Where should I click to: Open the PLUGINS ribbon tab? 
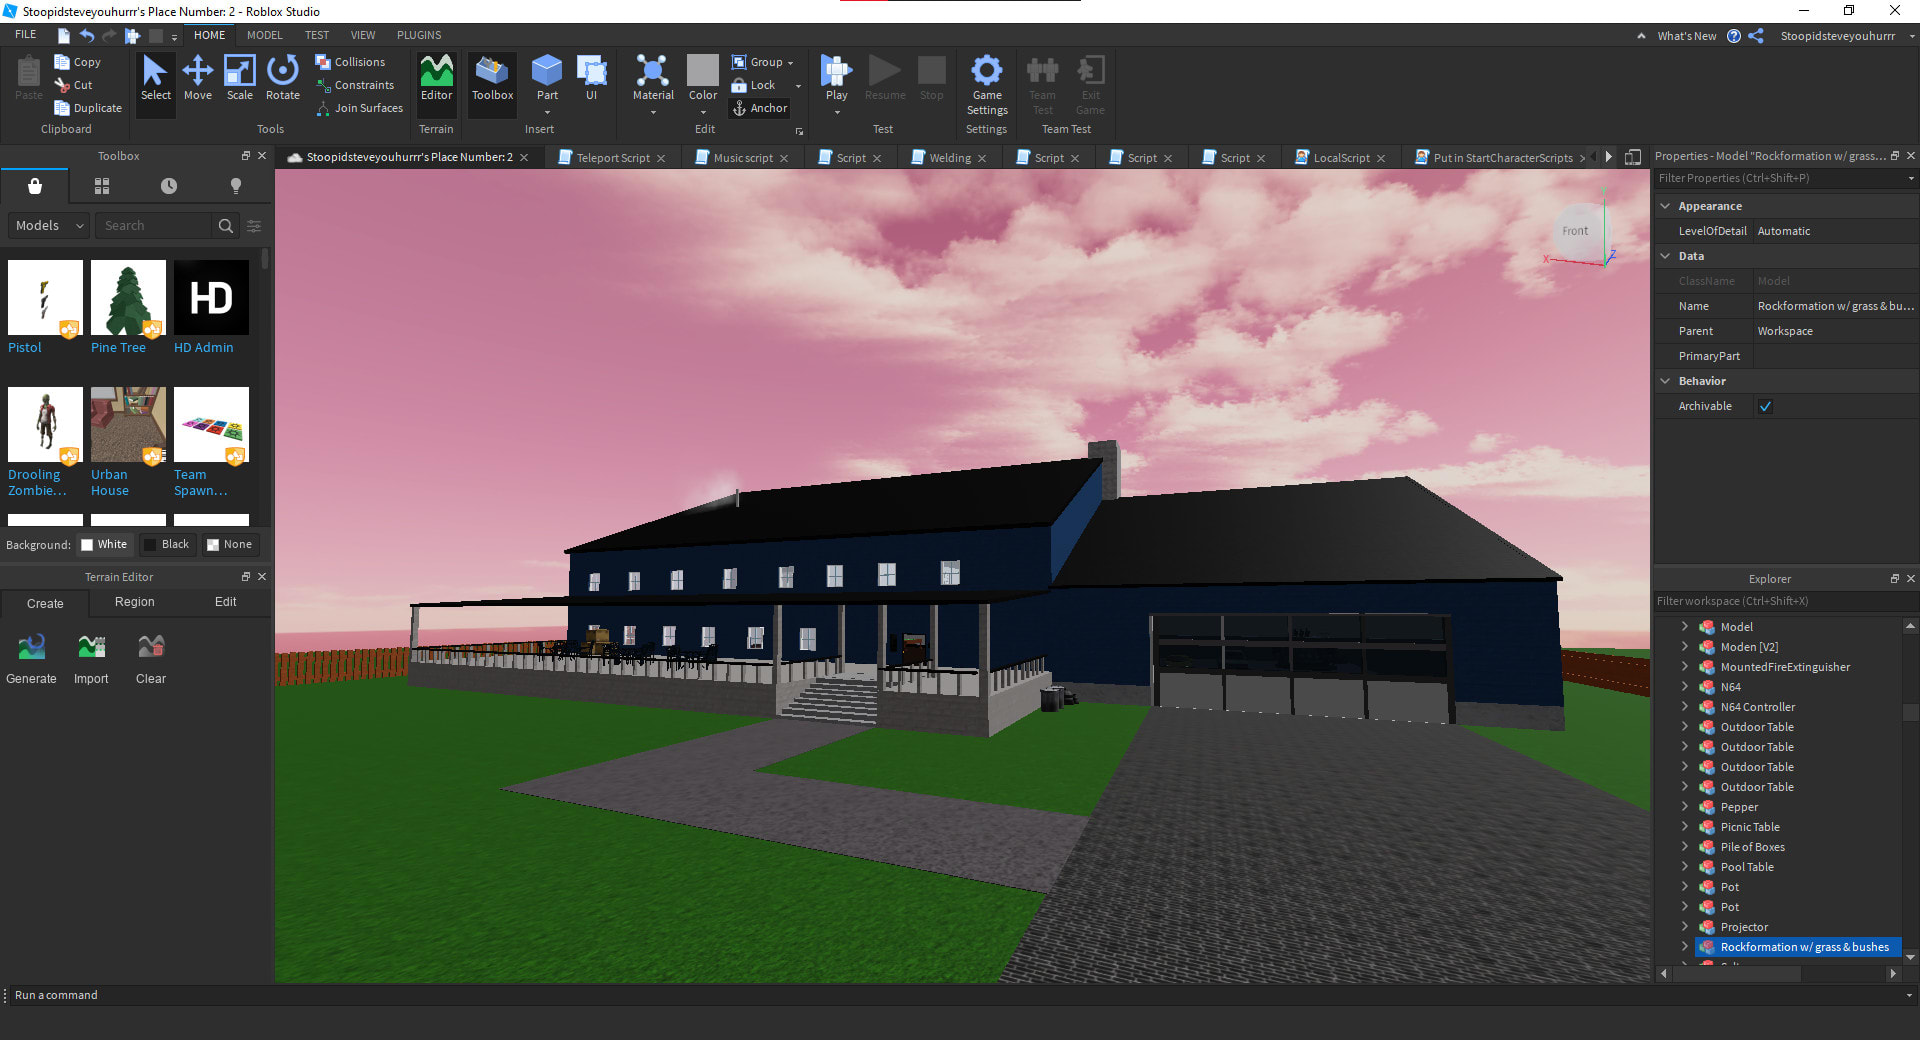[x=419, y=35]
